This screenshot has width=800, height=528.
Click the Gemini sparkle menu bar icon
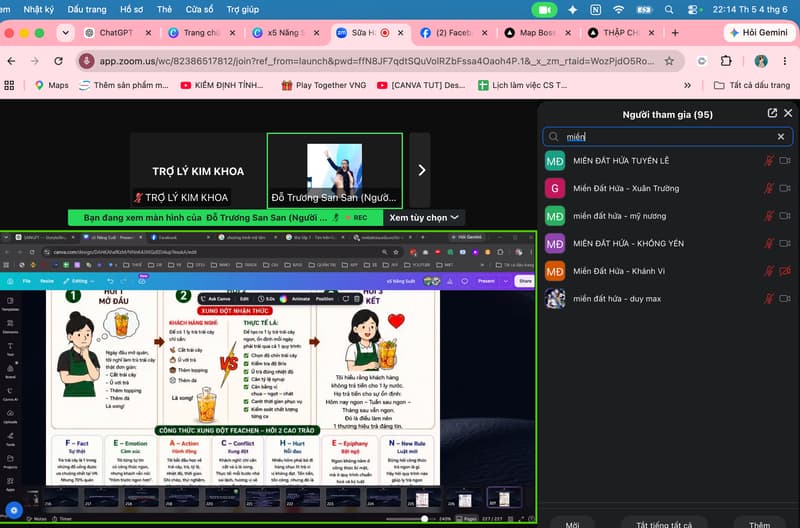click(x=572, y=9)
